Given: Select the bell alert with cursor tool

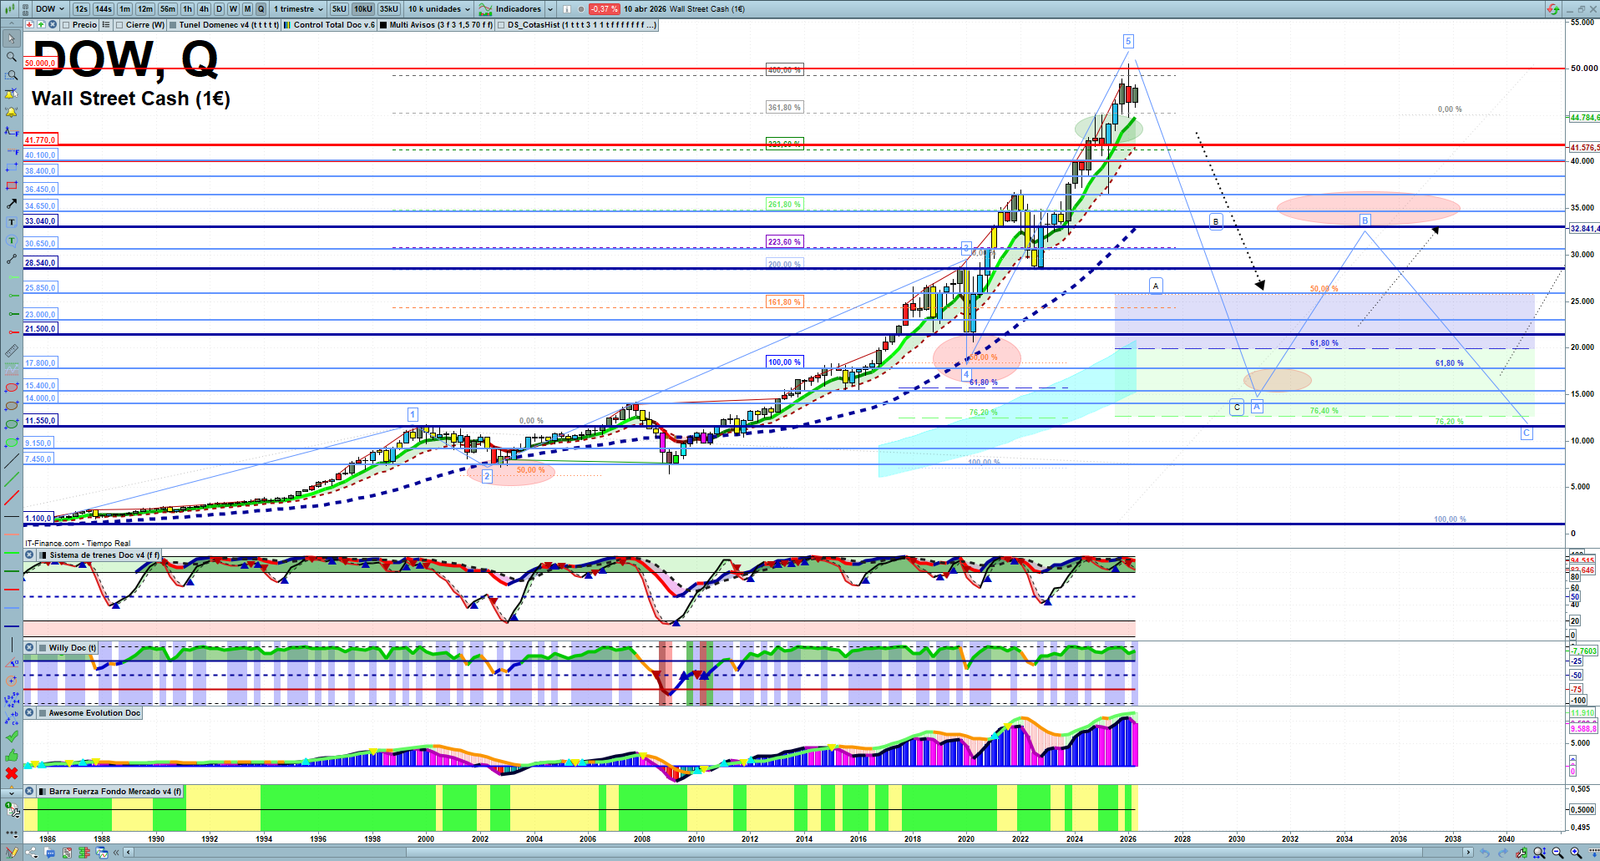Looking at the screenshot, I should 11,94.
